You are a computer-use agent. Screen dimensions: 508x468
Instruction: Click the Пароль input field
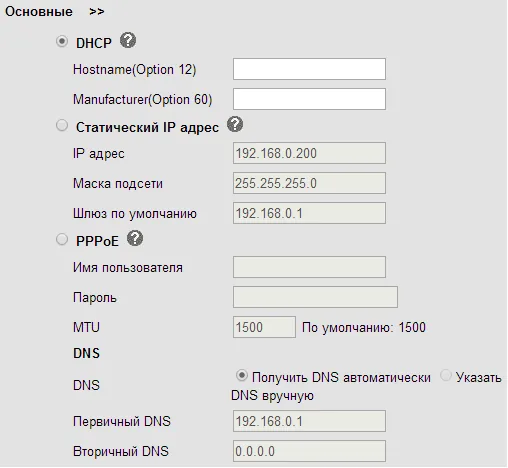(315, 297)
